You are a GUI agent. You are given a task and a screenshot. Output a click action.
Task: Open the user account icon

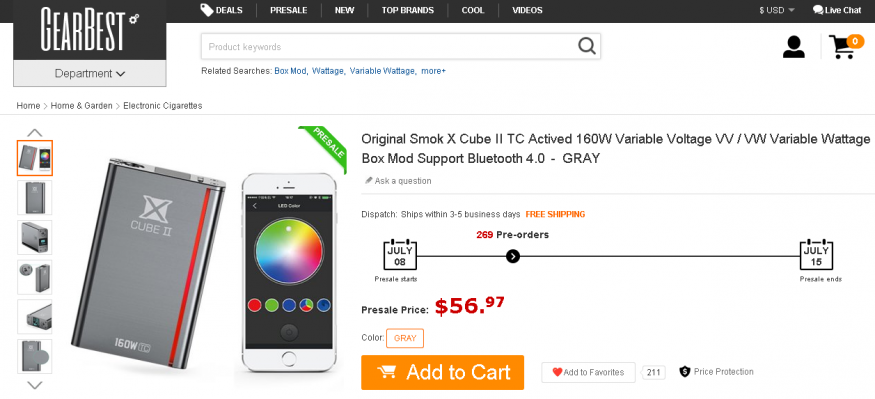pos(794,47)
